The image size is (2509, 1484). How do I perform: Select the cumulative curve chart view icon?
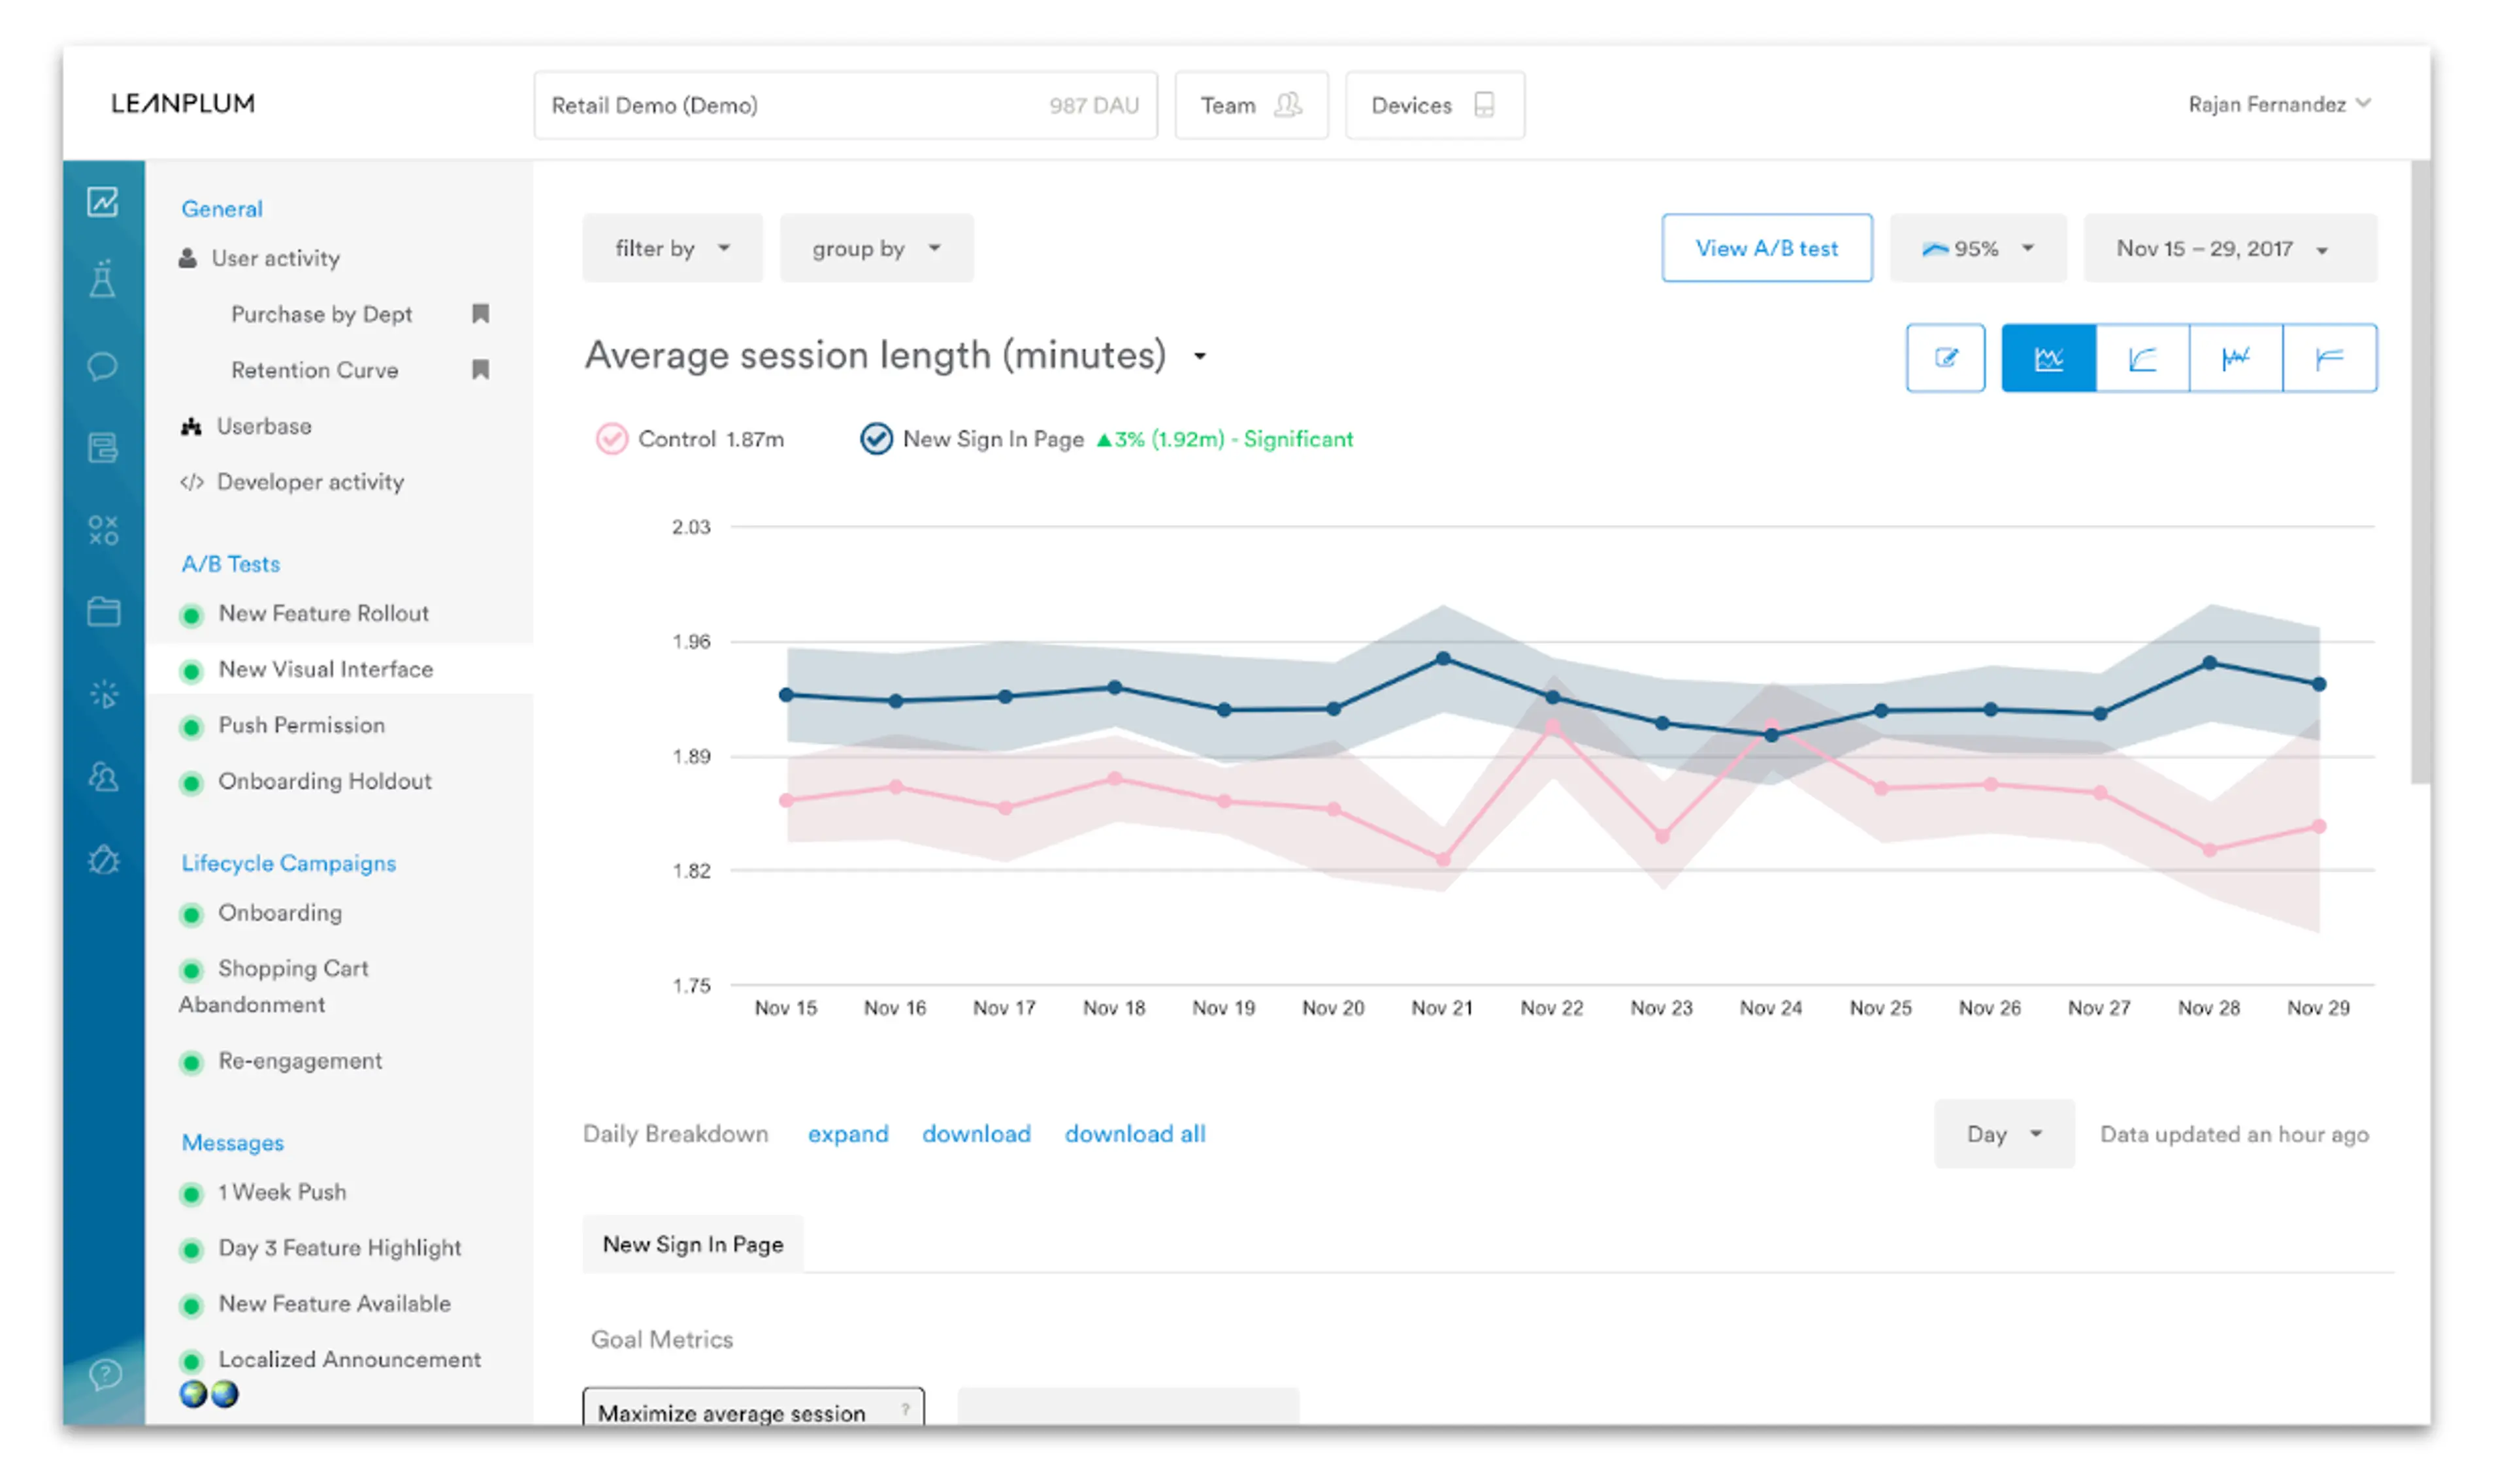pyautogui.click(x=2142, y=358)
